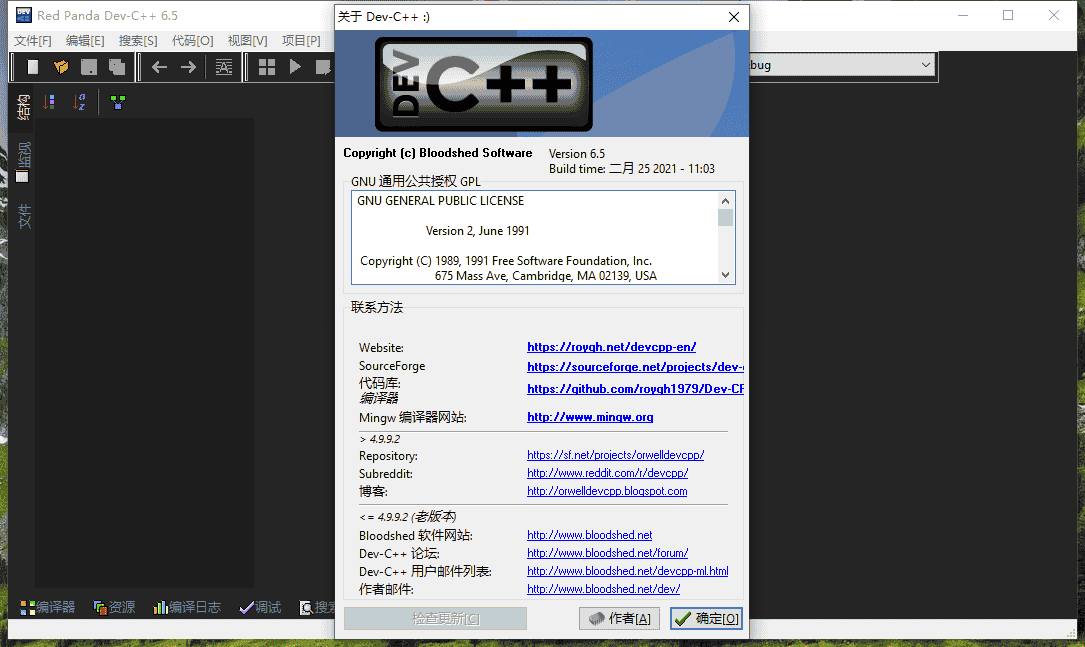
Task: Sort class browser alphabetically with A-Z icon
Action: click(x=81, y=101)
